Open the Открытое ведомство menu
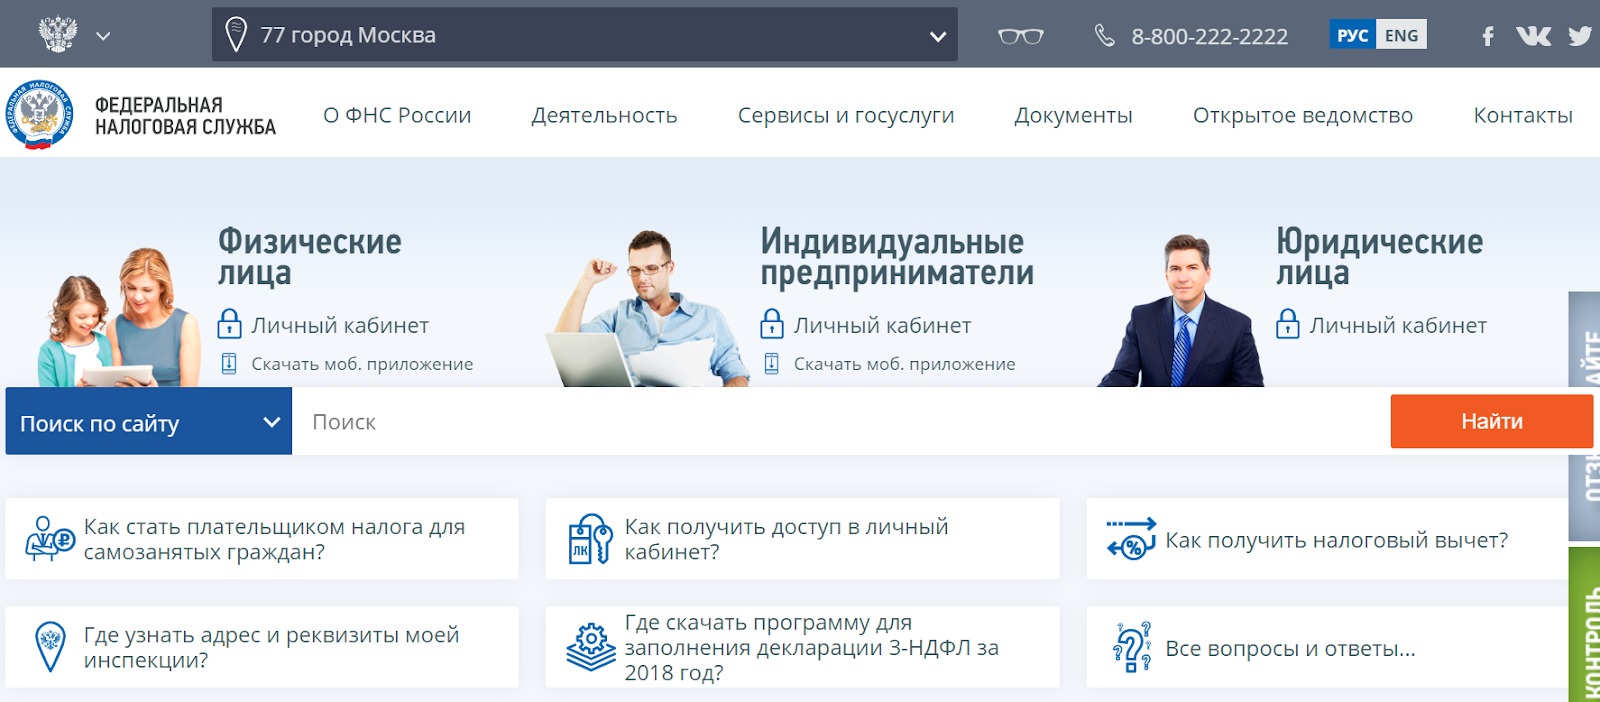The height and width of the screenshot is (702, 1600). point(1302,115)
